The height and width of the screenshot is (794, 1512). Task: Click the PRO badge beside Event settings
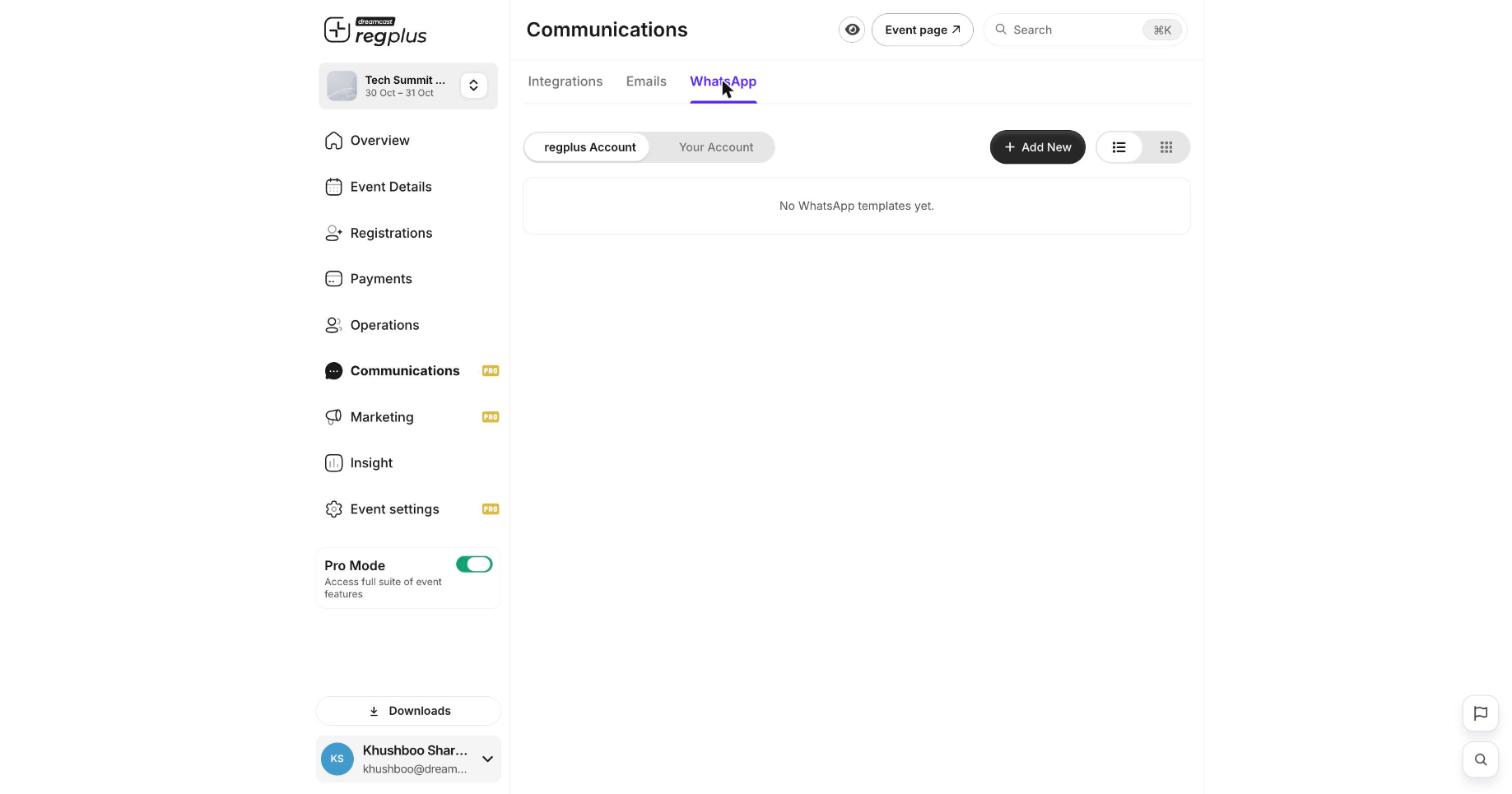click(x=490, y=509)
